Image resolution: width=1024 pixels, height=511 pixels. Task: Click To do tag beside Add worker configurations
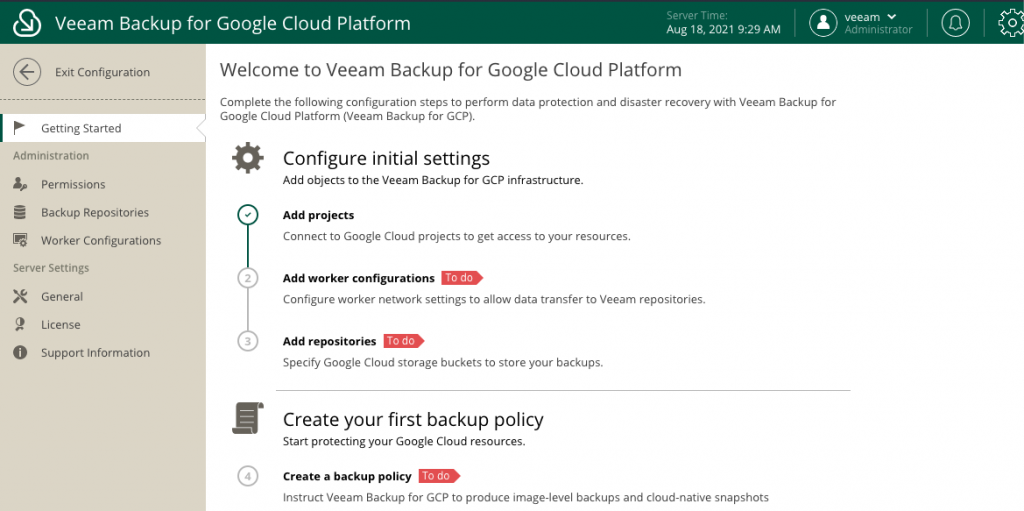click(462, 278)
